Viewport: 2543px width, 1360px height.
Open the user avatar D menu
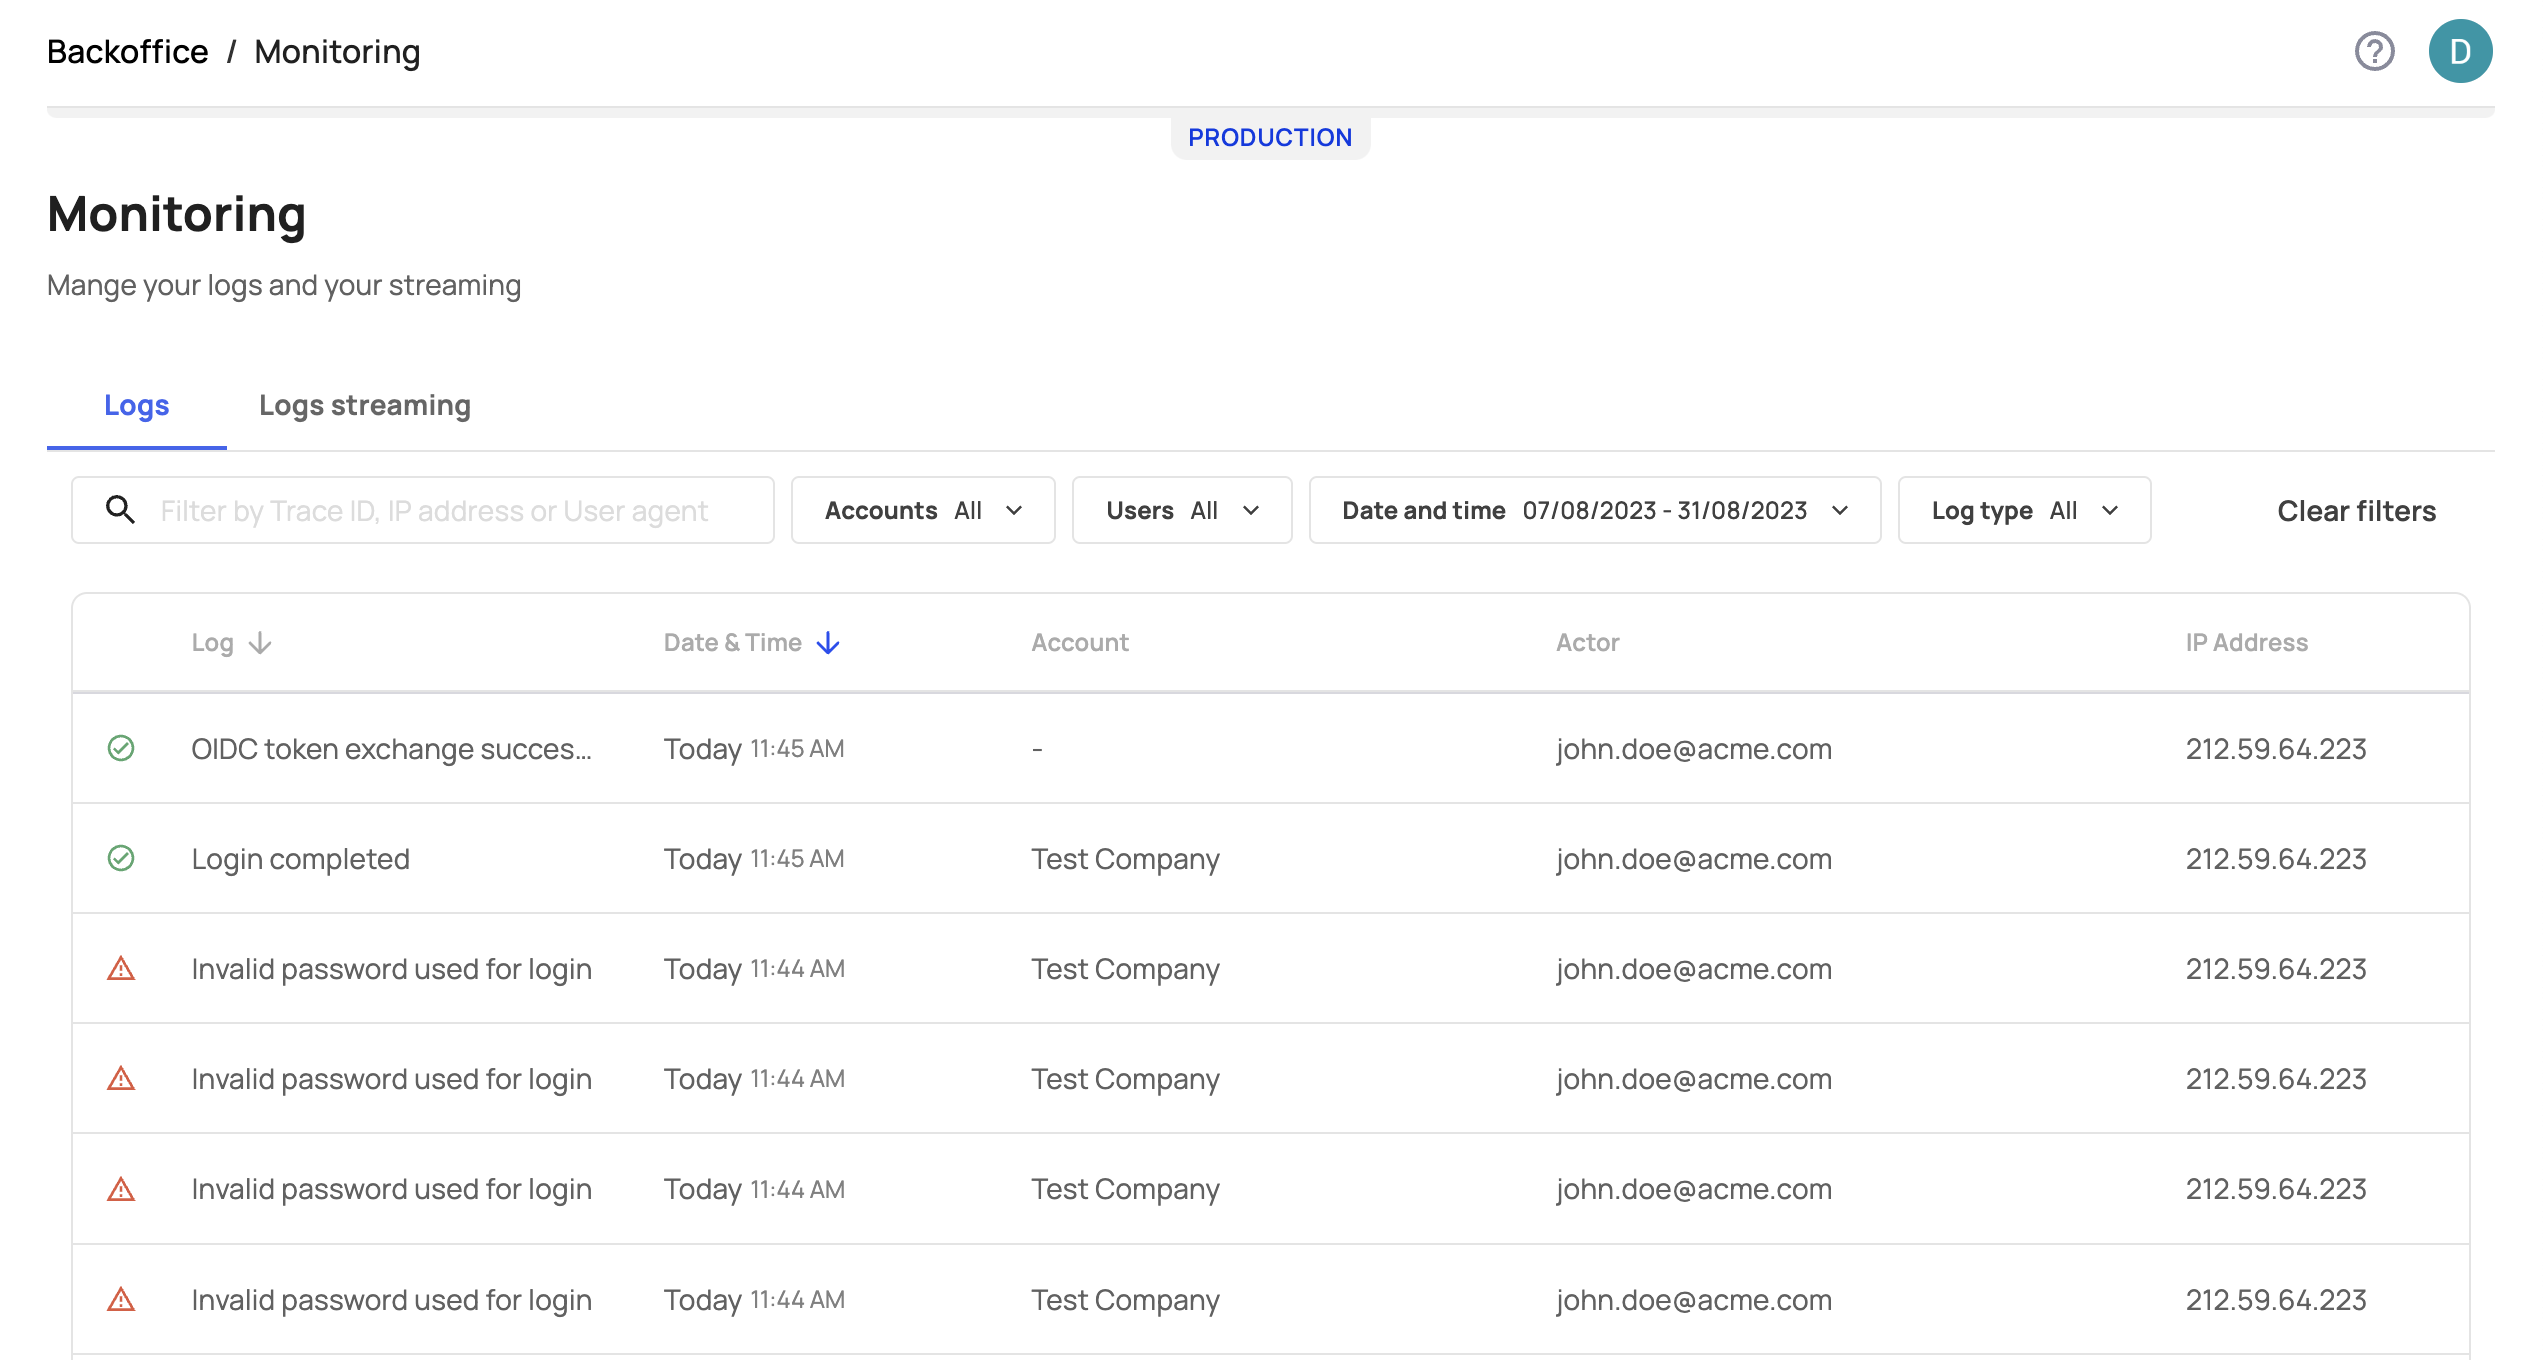point(2460,51)
